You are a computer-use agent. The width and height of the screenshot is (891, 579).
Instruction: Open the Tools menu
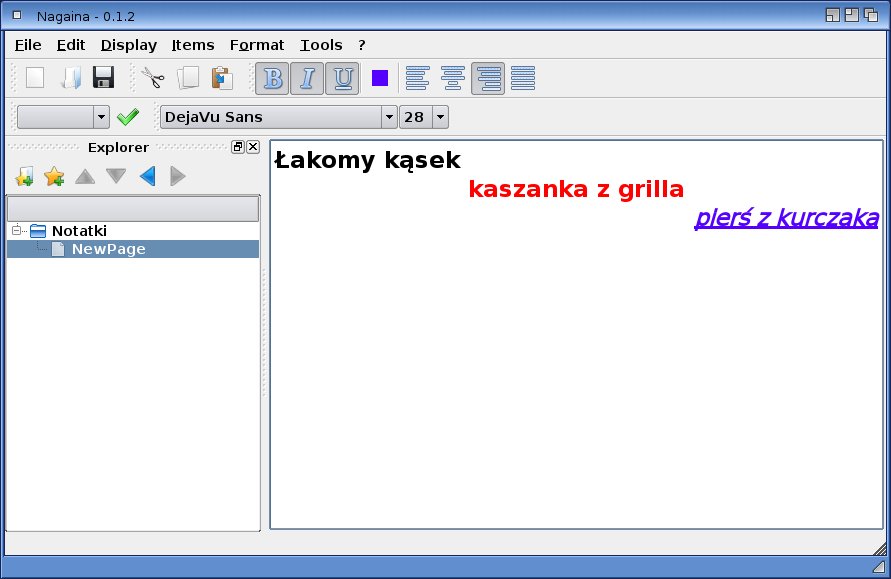(x=321, y=45)
